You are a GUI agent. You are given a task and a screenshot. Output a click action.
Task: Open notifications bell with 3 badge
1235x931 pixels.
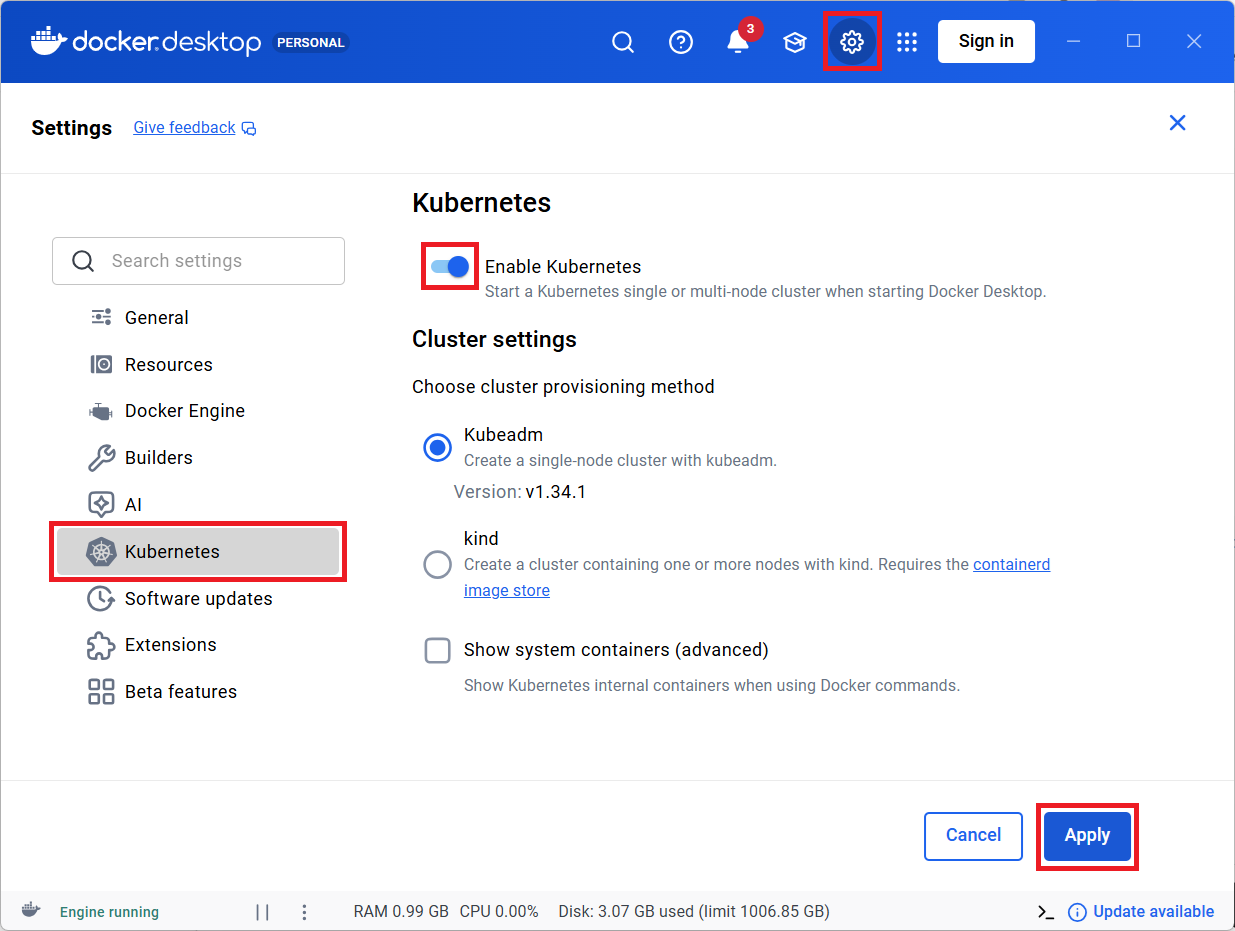[x=739, y=40]
